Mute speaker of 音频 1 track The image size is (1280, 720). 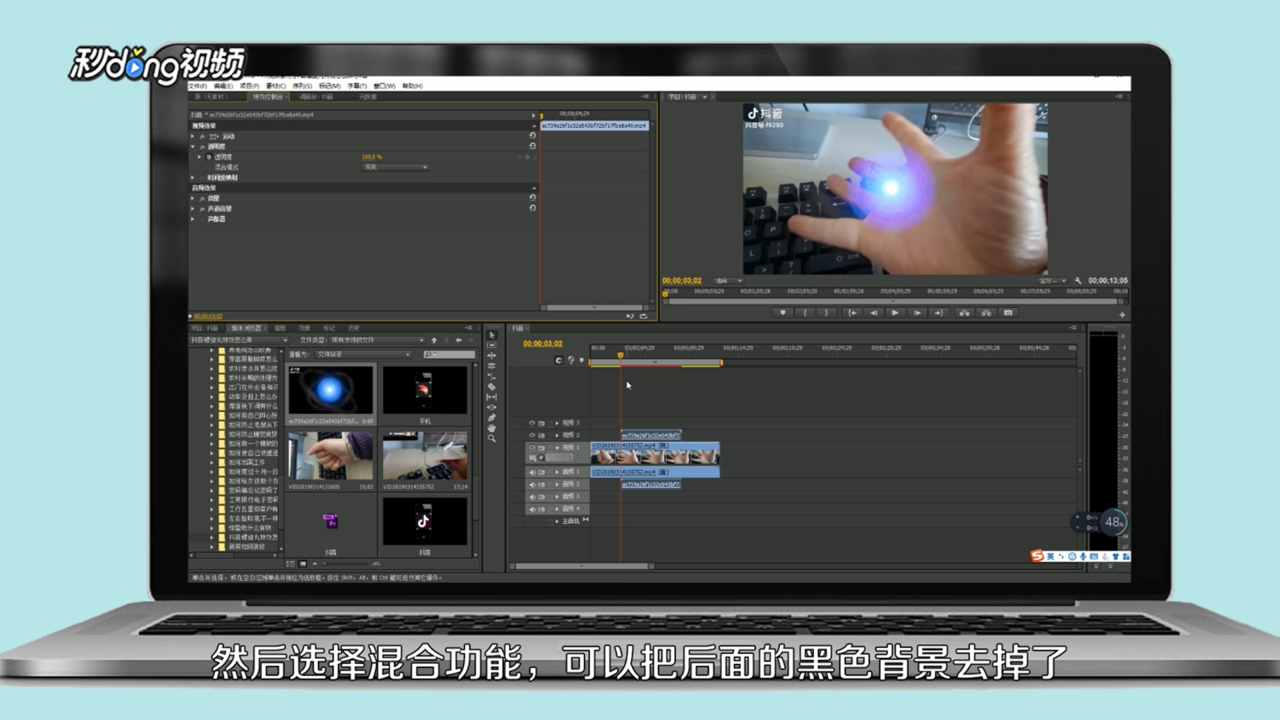(x=532, y=472)
